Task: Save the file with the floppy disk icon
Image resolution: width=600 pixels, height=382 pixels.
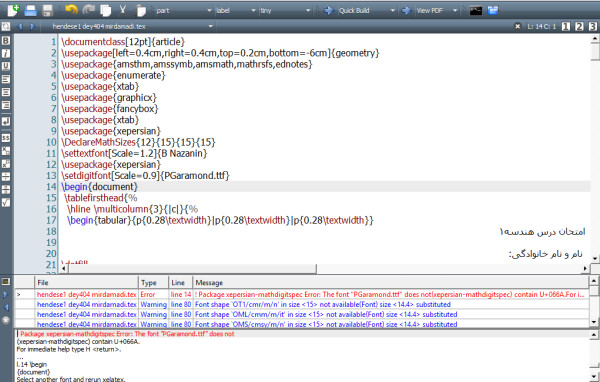Action: [47, 10]
